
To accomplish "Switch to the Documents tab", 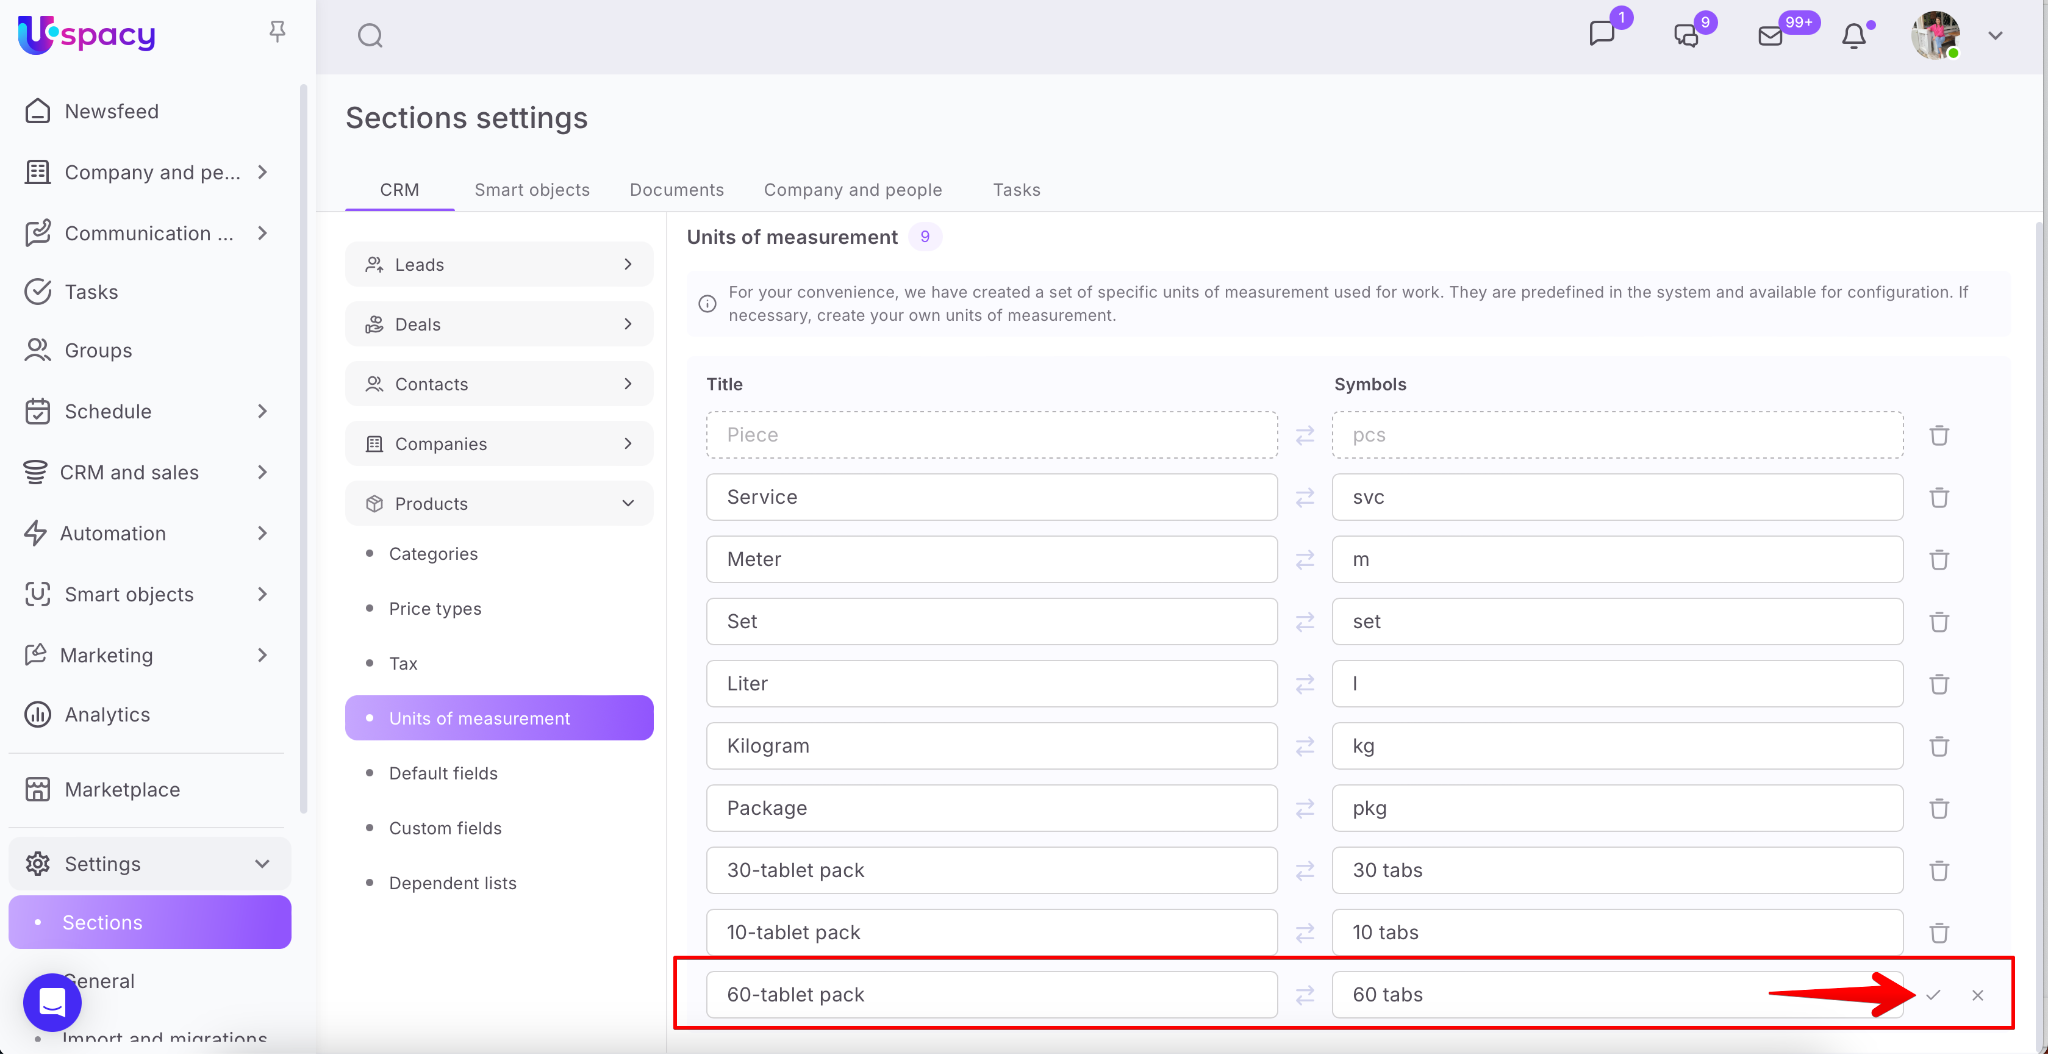I will (676, 190).
